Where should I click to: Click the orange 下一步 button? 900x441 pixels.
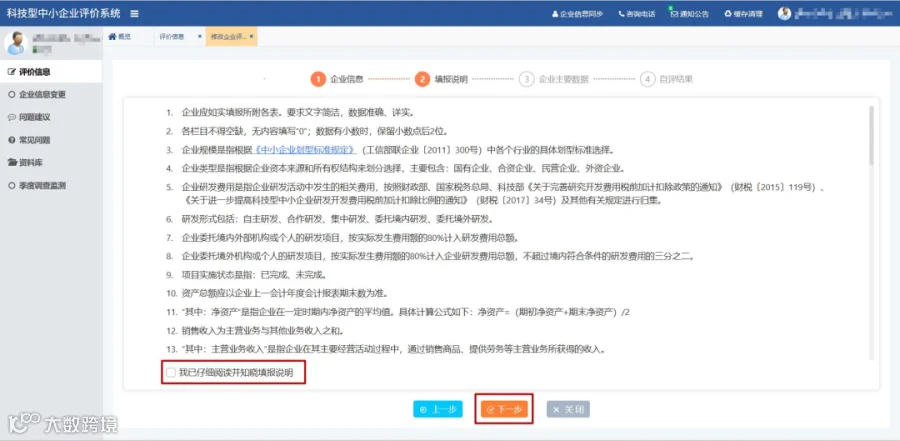click(x=504, y=409)
